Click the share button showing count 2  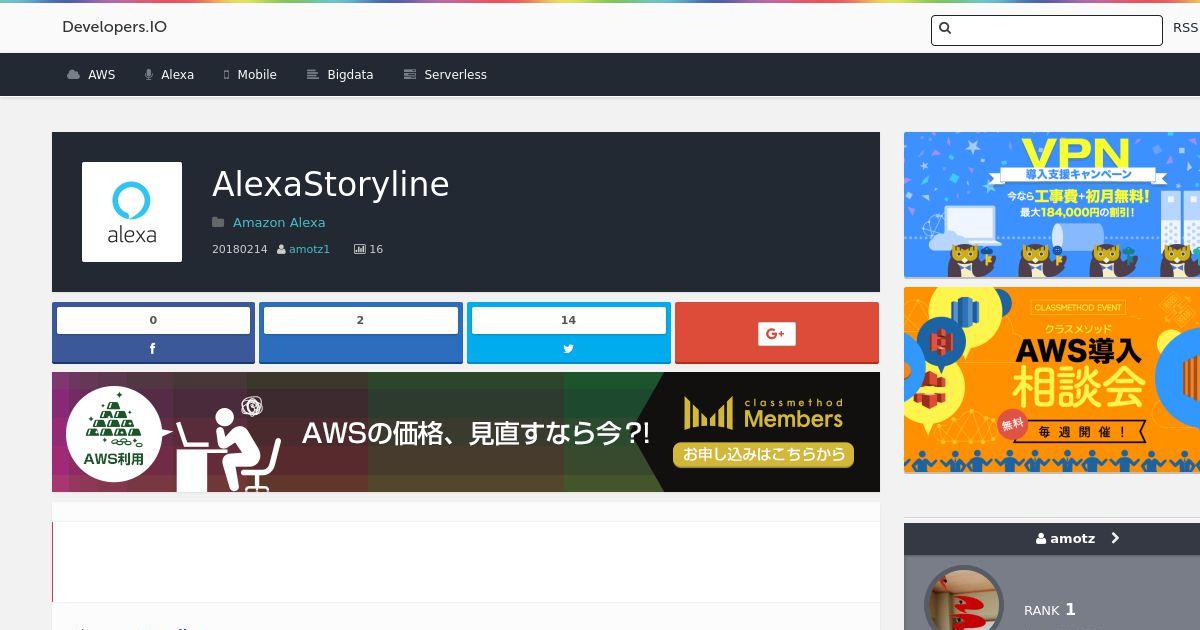click(x=361, y=333)
